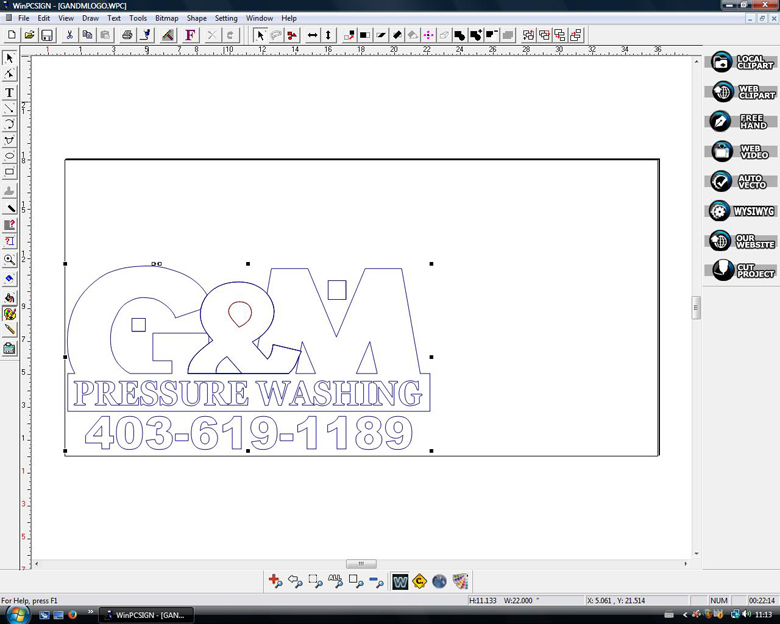Image resolution: width=780 pixels, height=624 pixels.
Task: Click the volume speaker tray icon
Action: pyautogui.click(x=747, y=615)
